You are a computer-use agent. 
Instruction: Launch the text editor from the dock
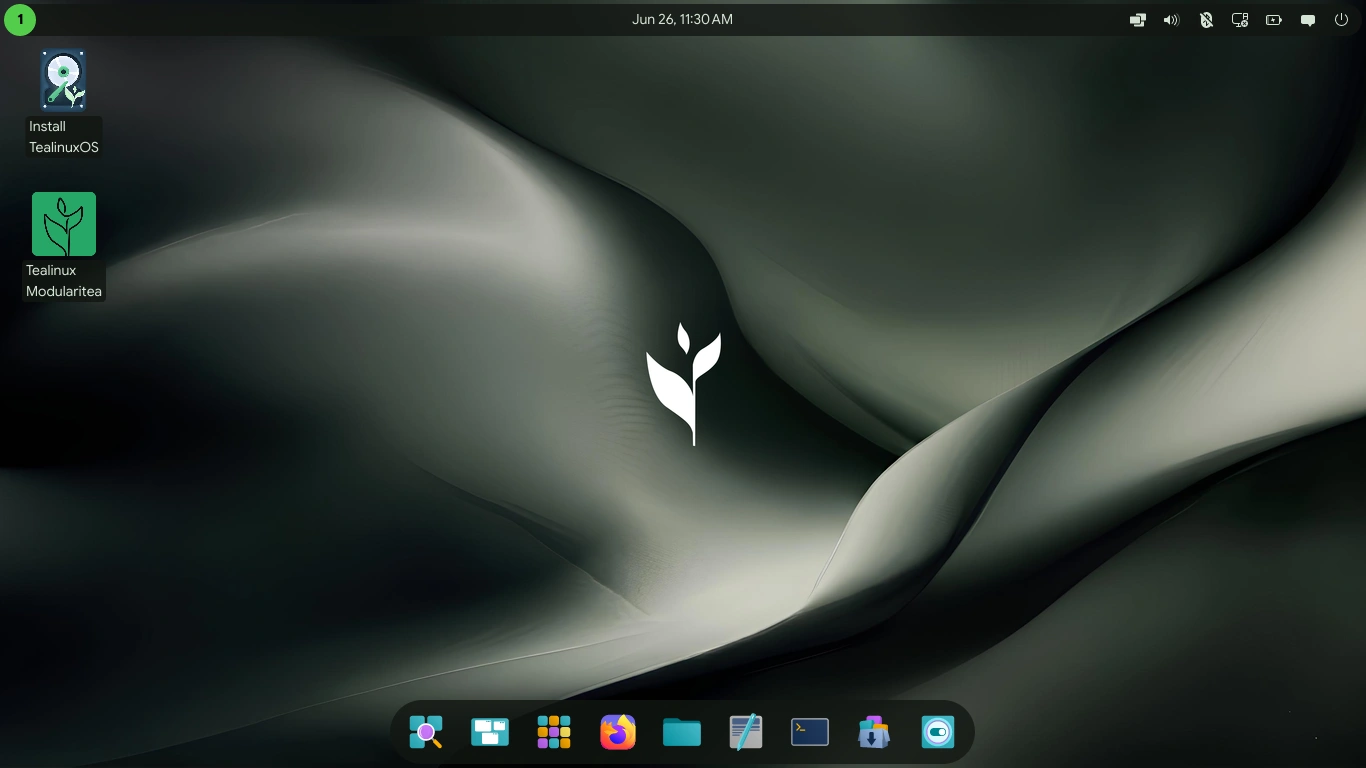[746, 732]
